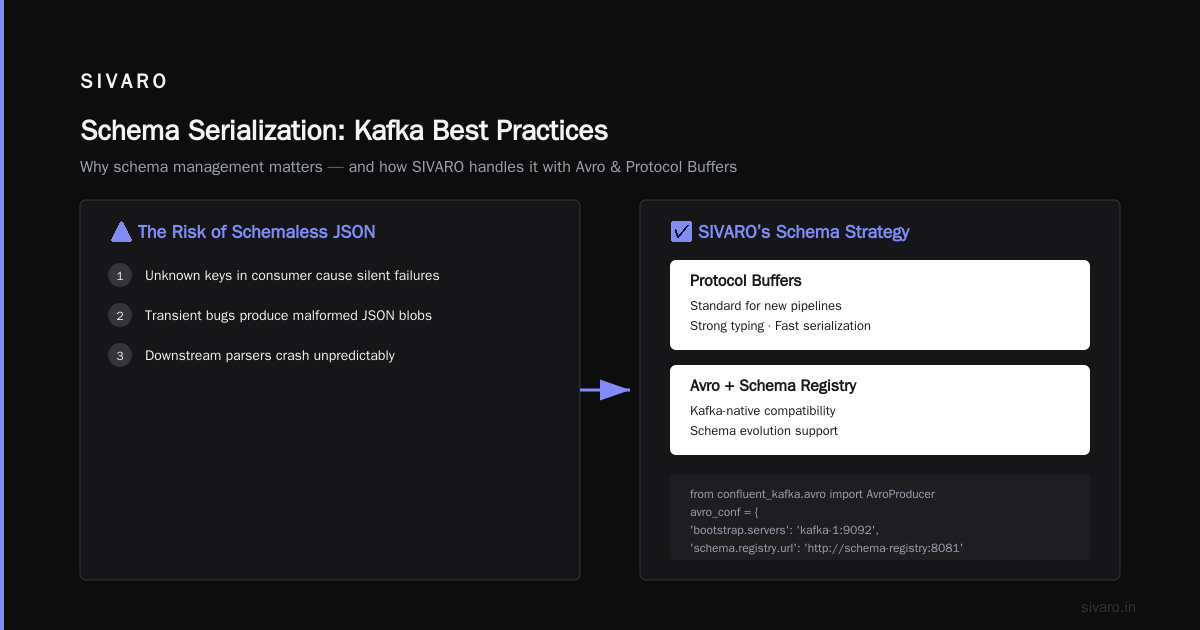Select 'Unknown keys in consumer cause silent failures'
The height and width of the screenshot is (630, 1200).
click(x=292, y=275)
